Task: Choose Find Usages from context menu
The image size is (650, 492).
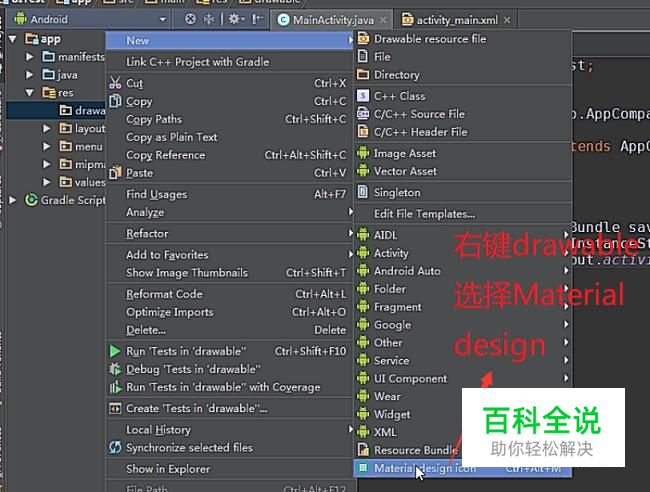Action: tap(230, 194)
